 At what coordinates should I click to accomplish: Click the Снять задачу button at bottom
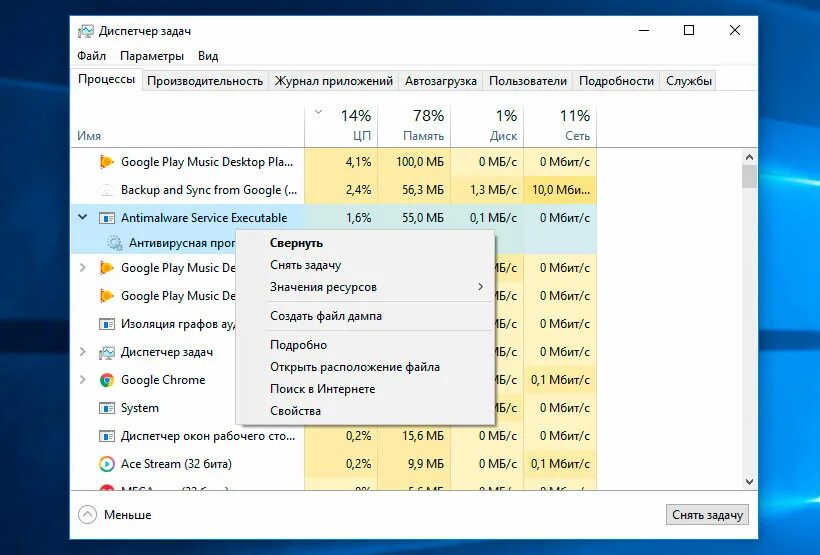click(x=707, y=515)
